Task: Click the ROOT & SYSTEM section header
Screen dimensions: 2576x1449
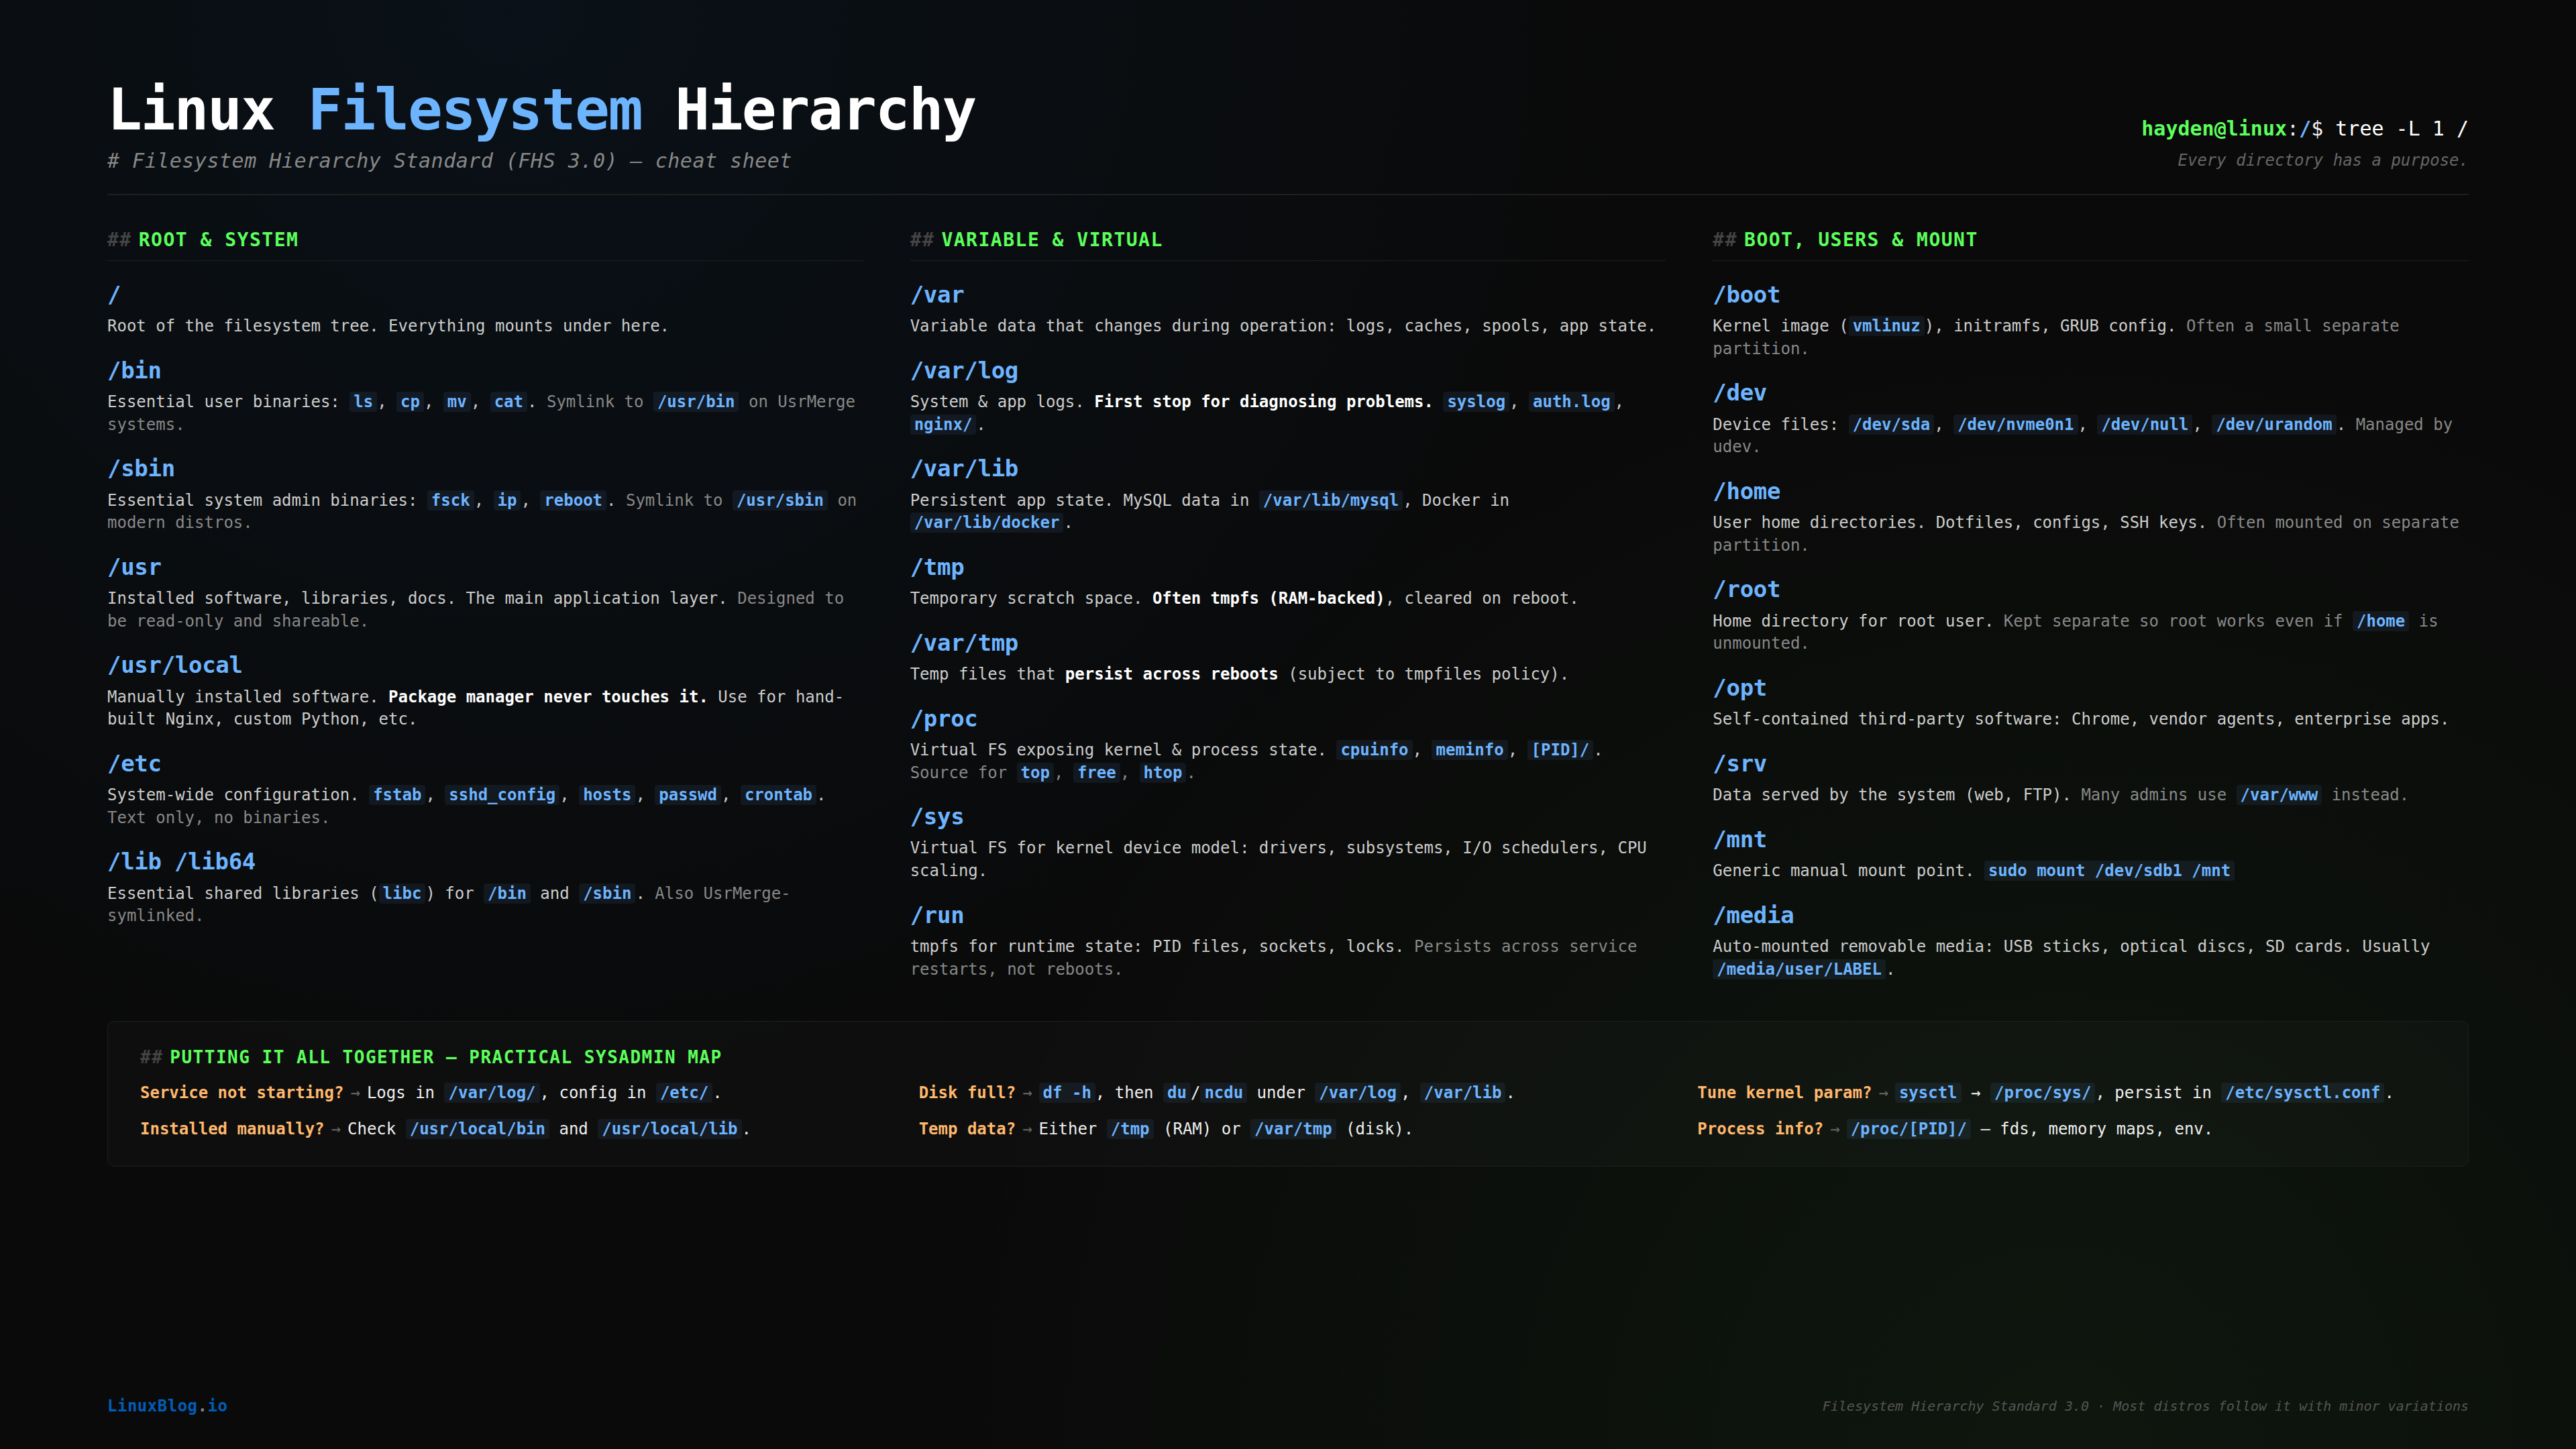Action: coord(217,239)
